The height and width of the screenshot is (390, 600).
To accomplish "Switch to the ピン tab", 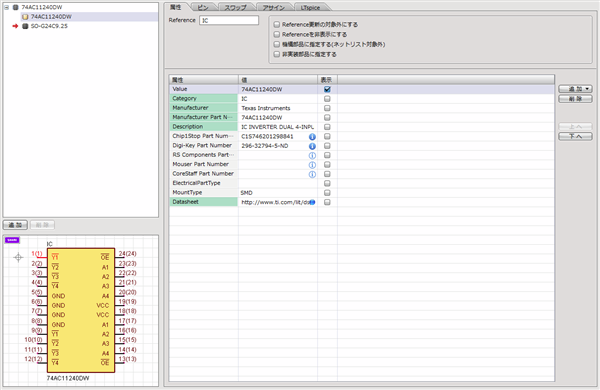I will click(203, 7).
